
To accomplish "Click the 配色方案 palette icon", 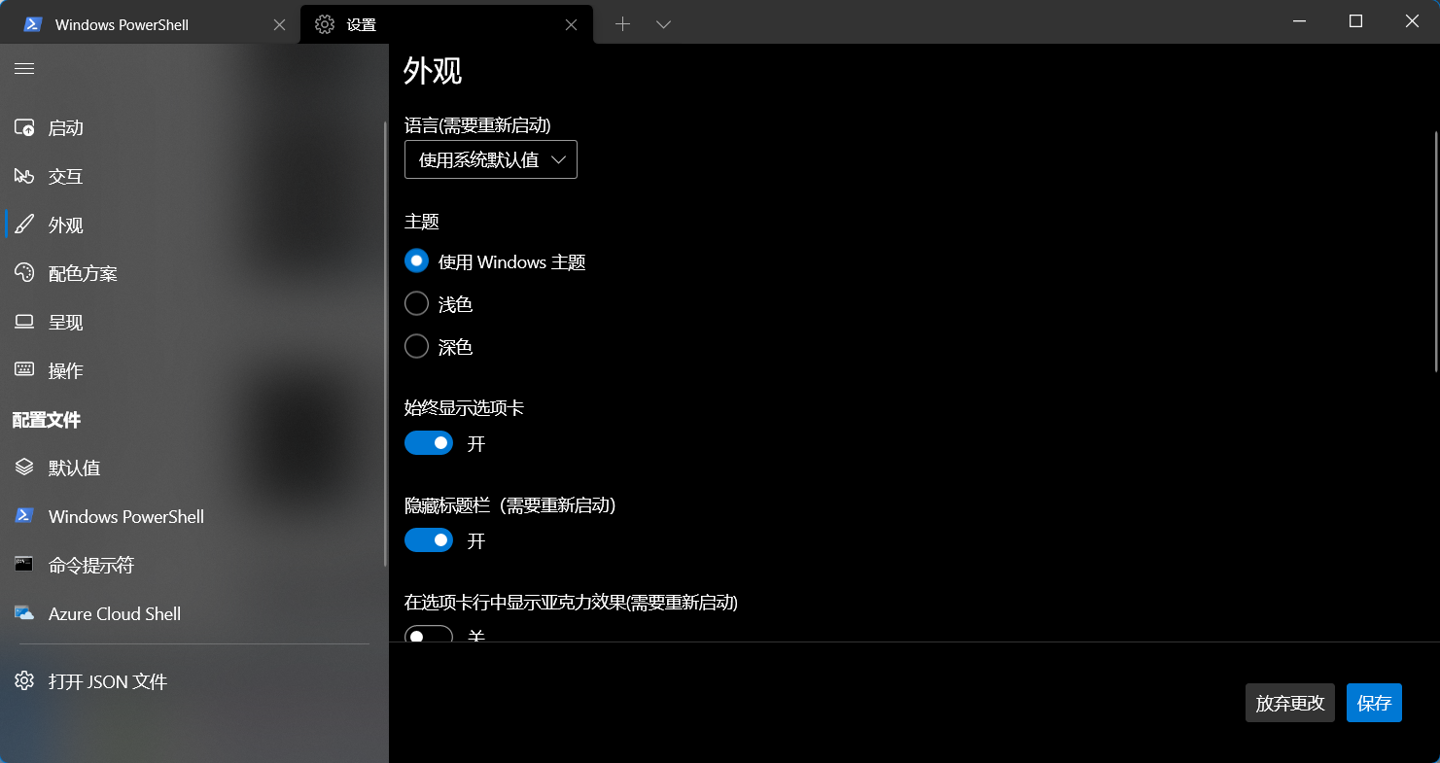I will [24, 273].
